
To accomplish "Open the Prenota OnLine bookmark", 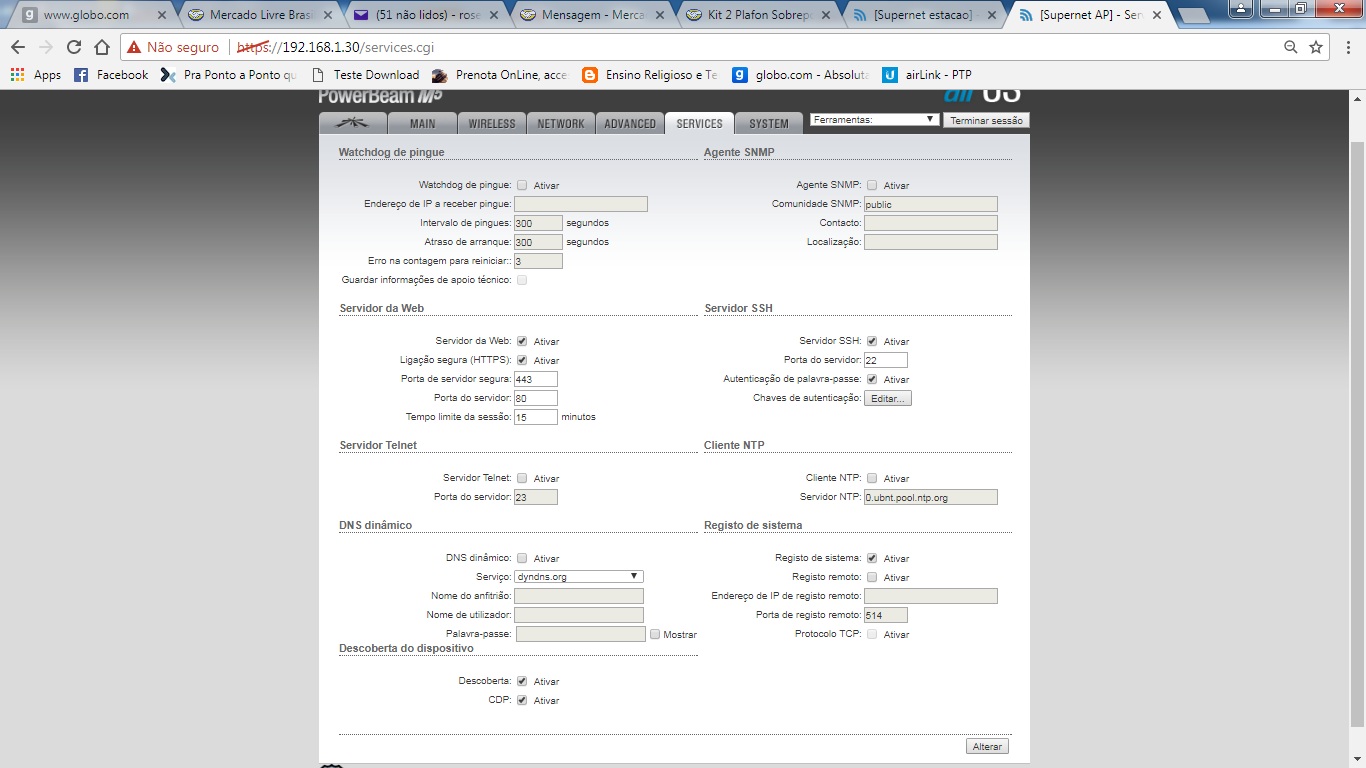I will 500,75.
